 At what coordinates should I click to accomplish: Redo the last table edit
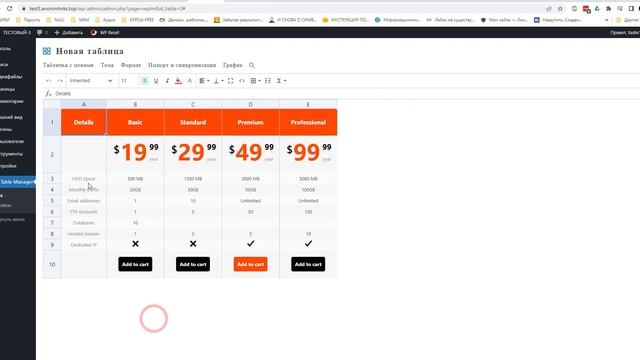[60, 81]
